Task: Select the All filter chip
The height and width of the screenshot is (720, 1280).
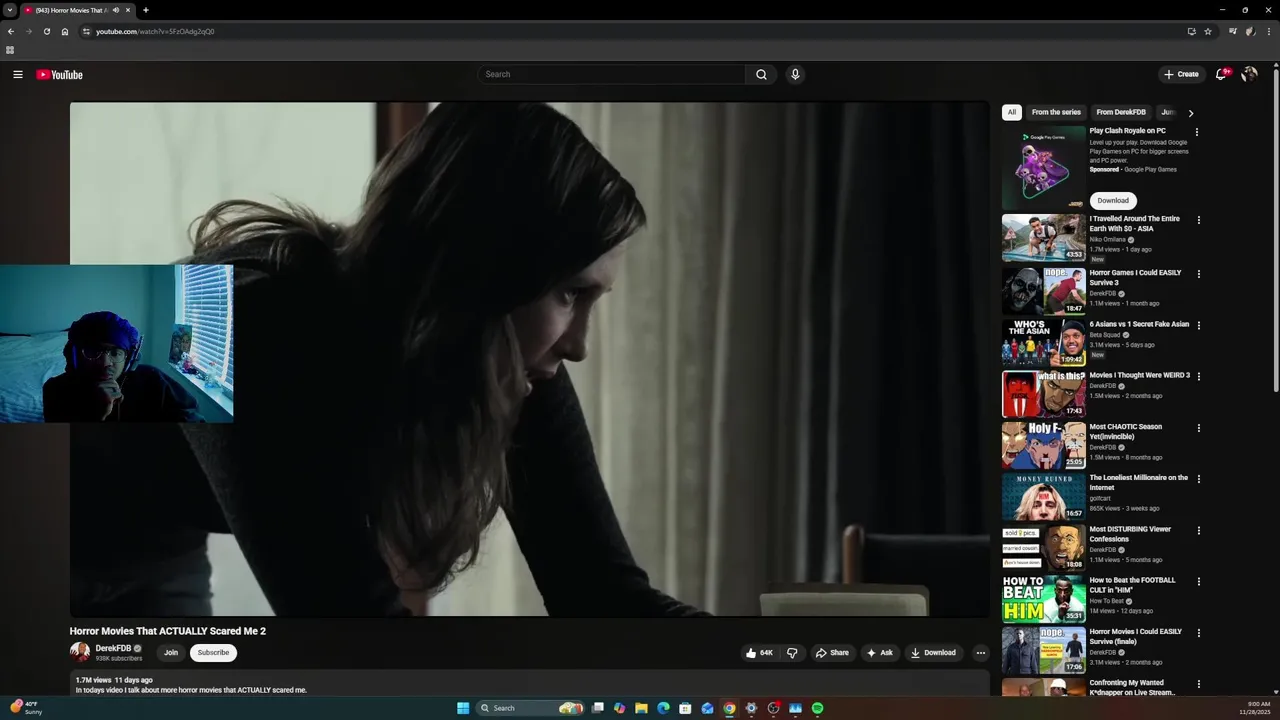Action: coord(1012,112)
